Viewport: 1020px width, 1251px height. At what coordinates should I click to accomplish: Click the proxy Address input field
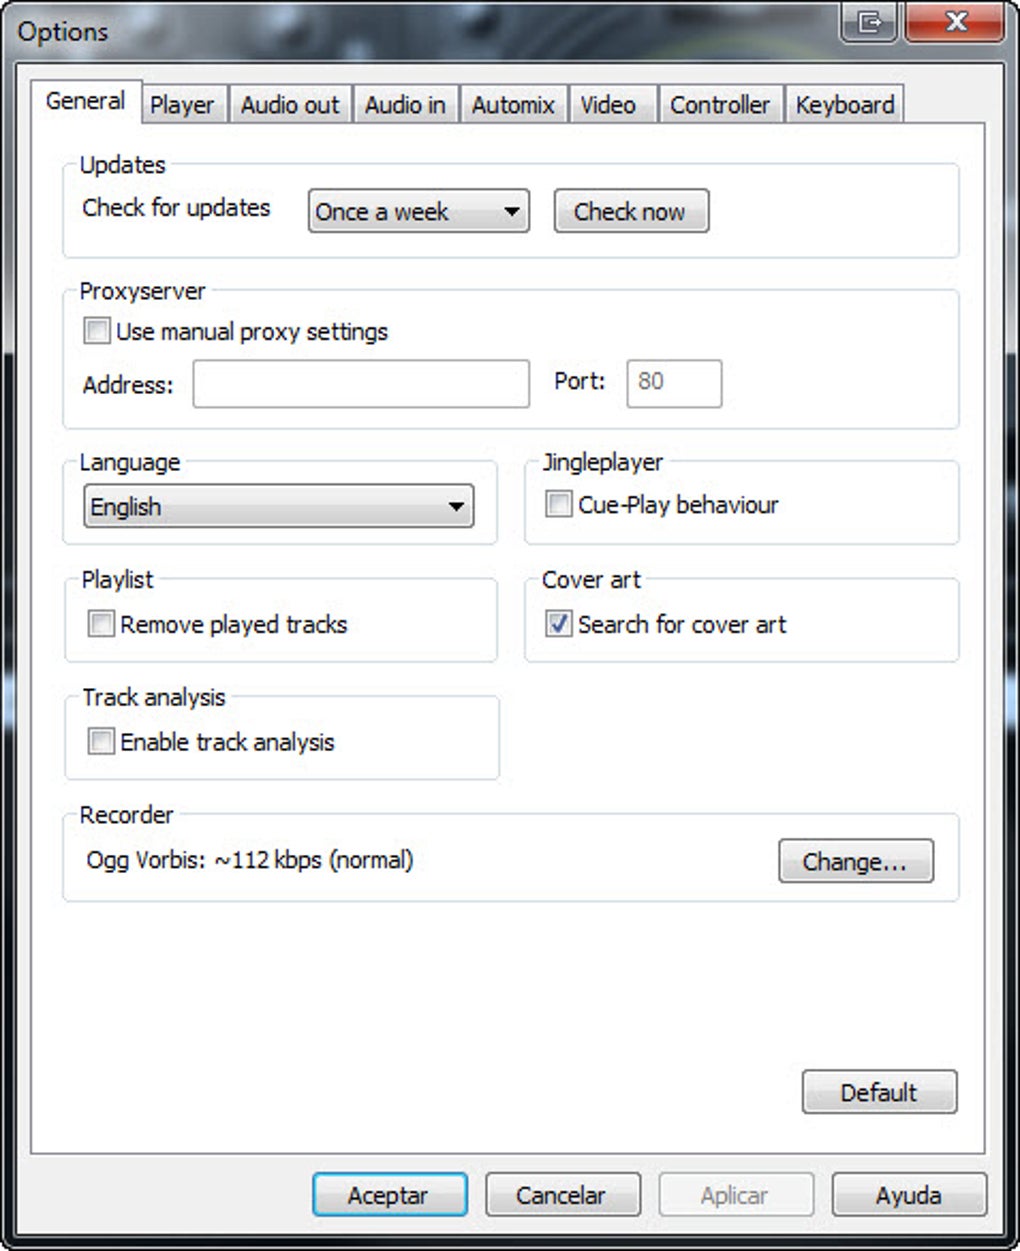(x=361, y=384)
